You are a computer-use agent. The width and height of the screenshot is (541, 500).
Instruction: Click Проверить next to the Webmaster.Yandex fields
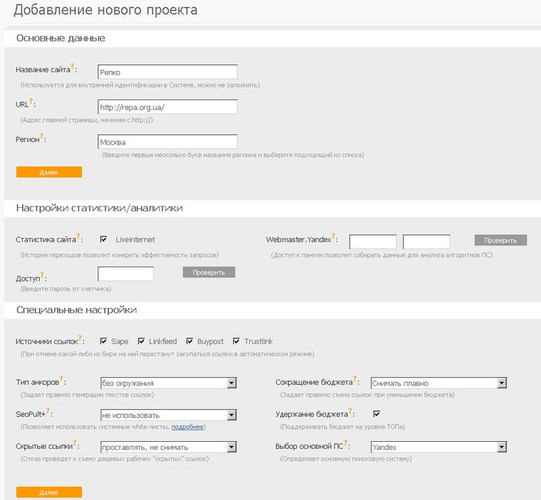click(501, 241)
